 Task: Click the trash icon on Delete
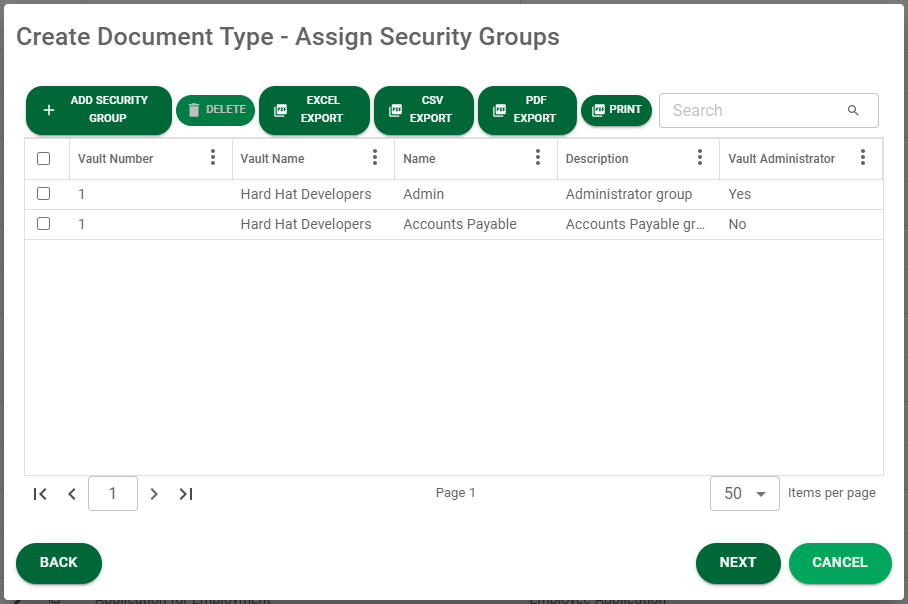pos(194,110)
